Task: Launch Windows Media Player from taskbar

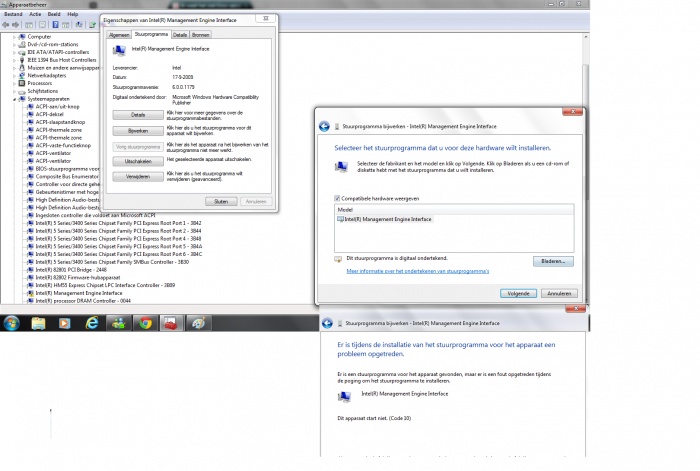Action: tap(65, 323)
